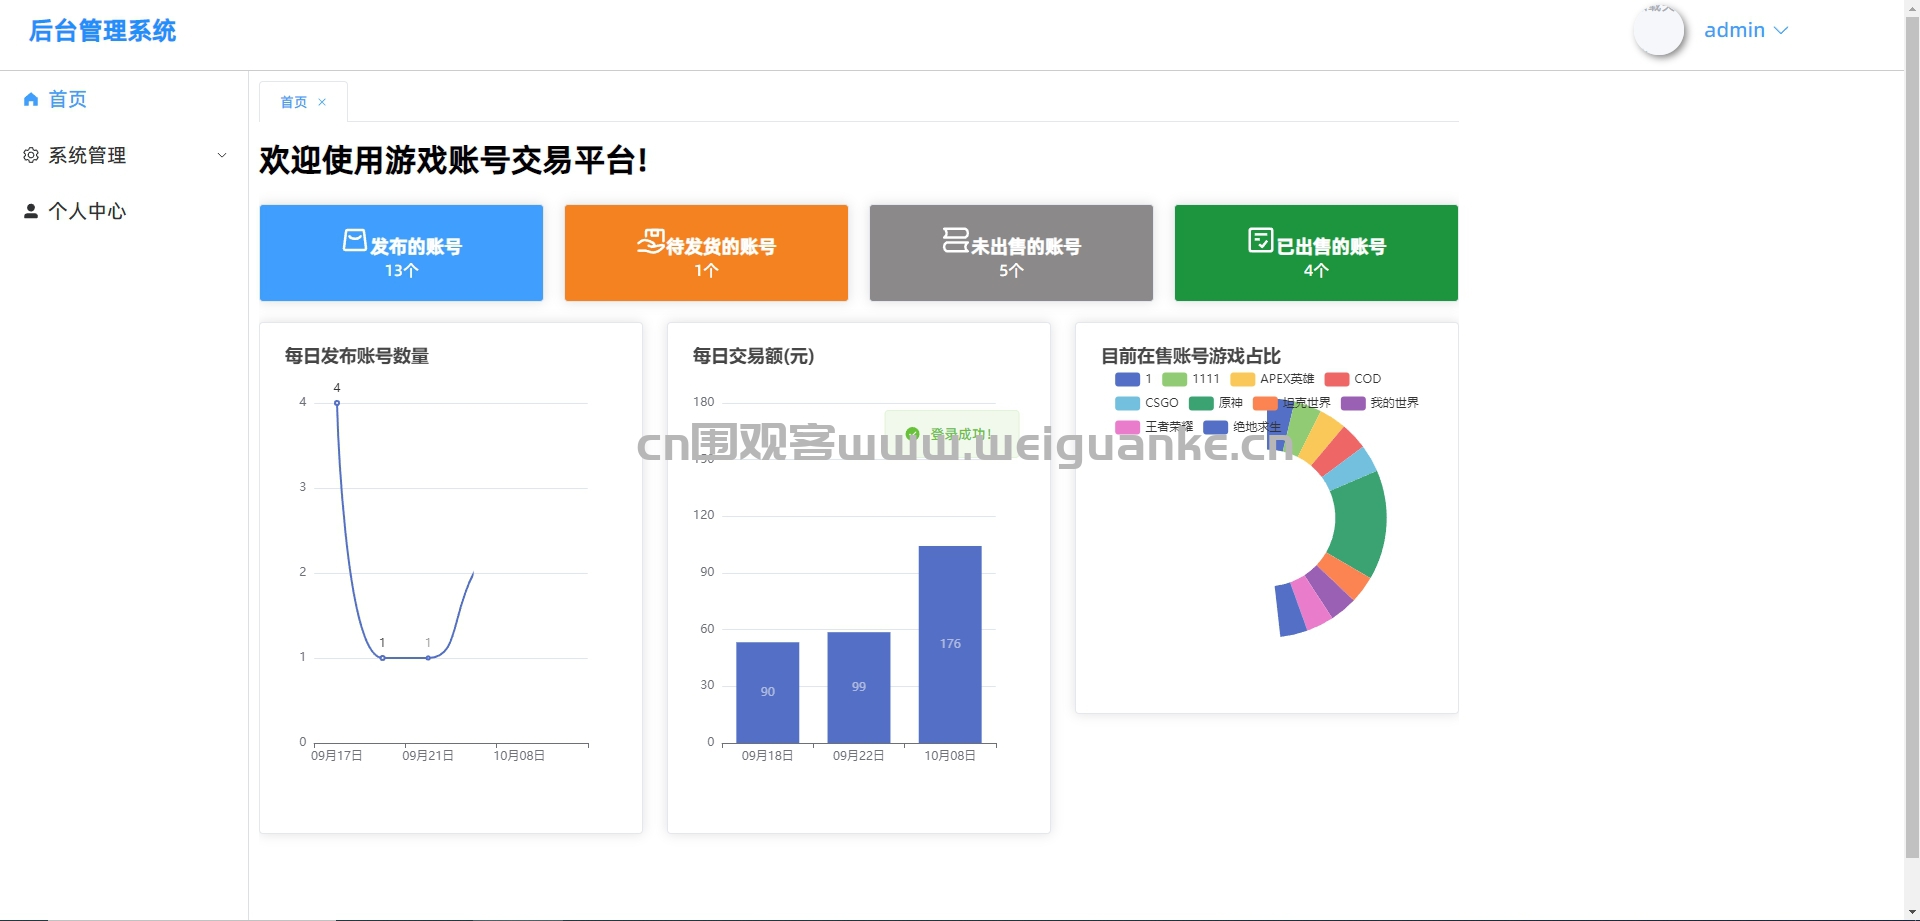Click the hand icon on 待发货的账号 card
The height and width of the screenshot is (921, 1920).
click(x=651, y=241)
